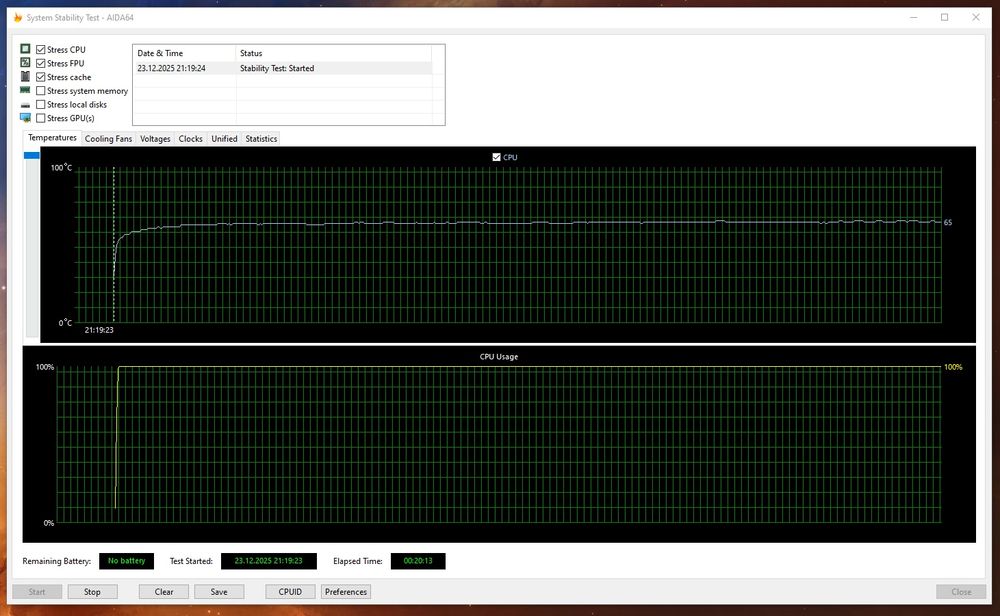Click the Status column header

334,53
